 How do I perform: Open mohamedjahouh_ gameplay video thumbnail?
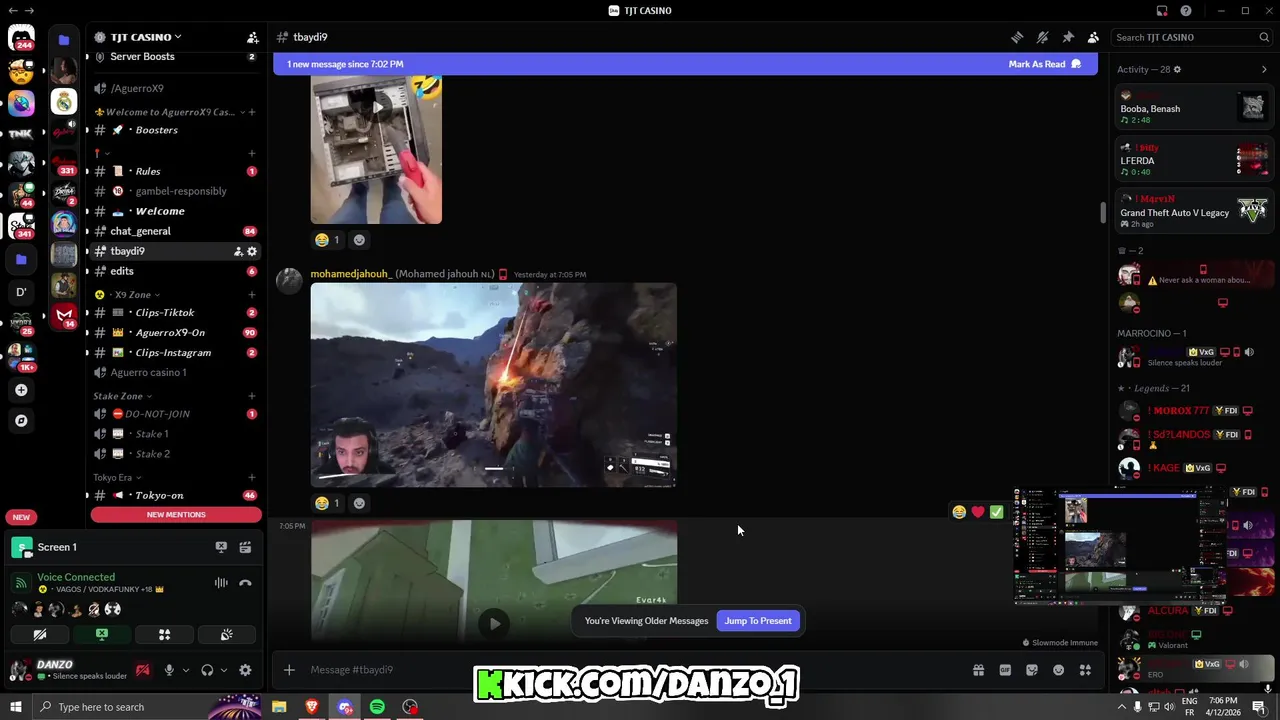tap(493, 385)
